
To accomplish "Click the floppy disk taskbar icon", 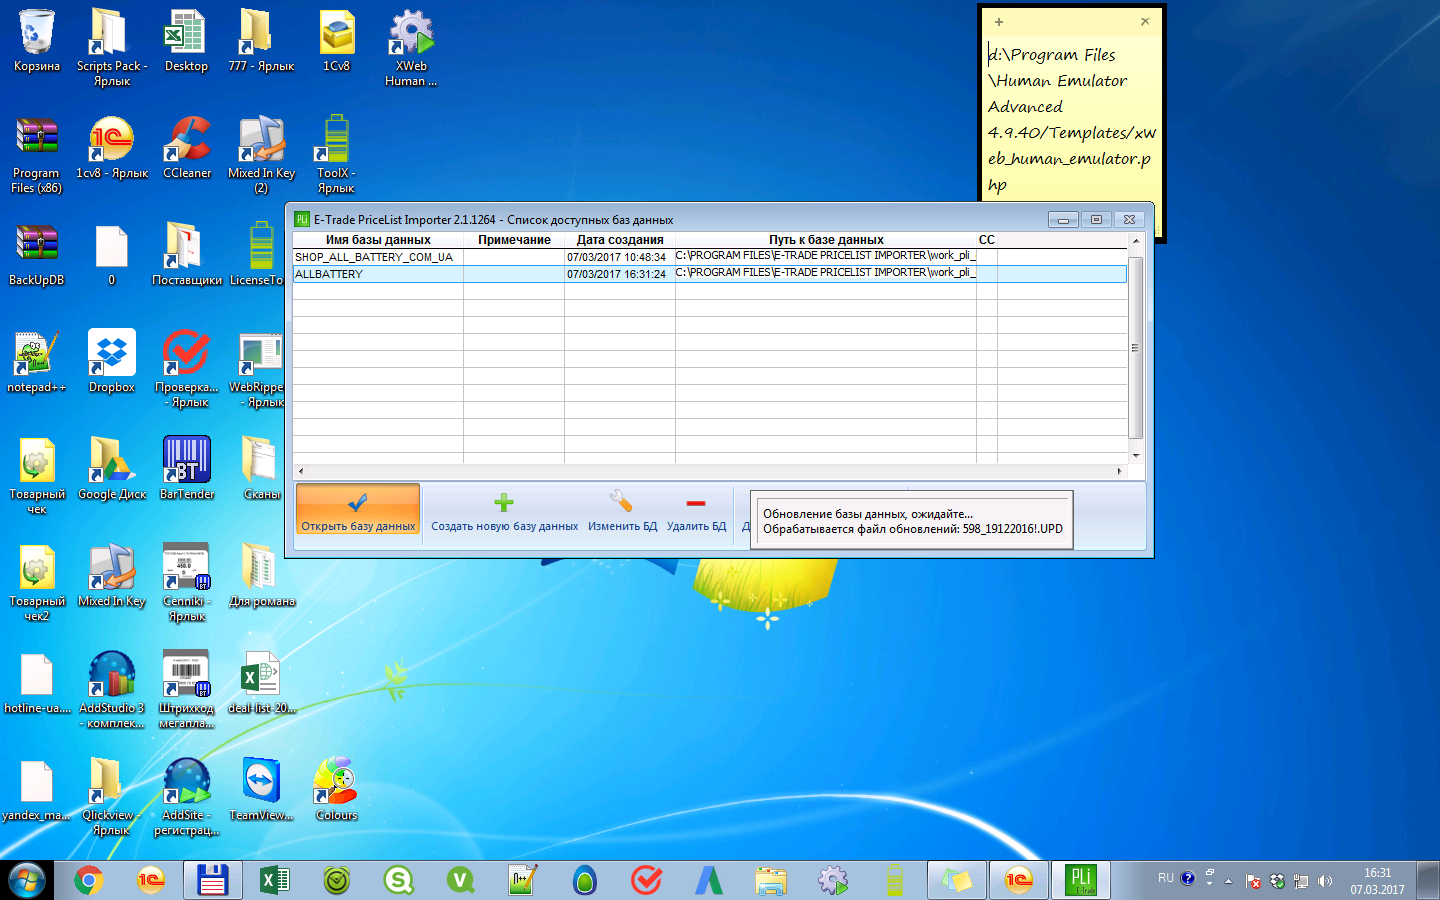I will (212, 880).
